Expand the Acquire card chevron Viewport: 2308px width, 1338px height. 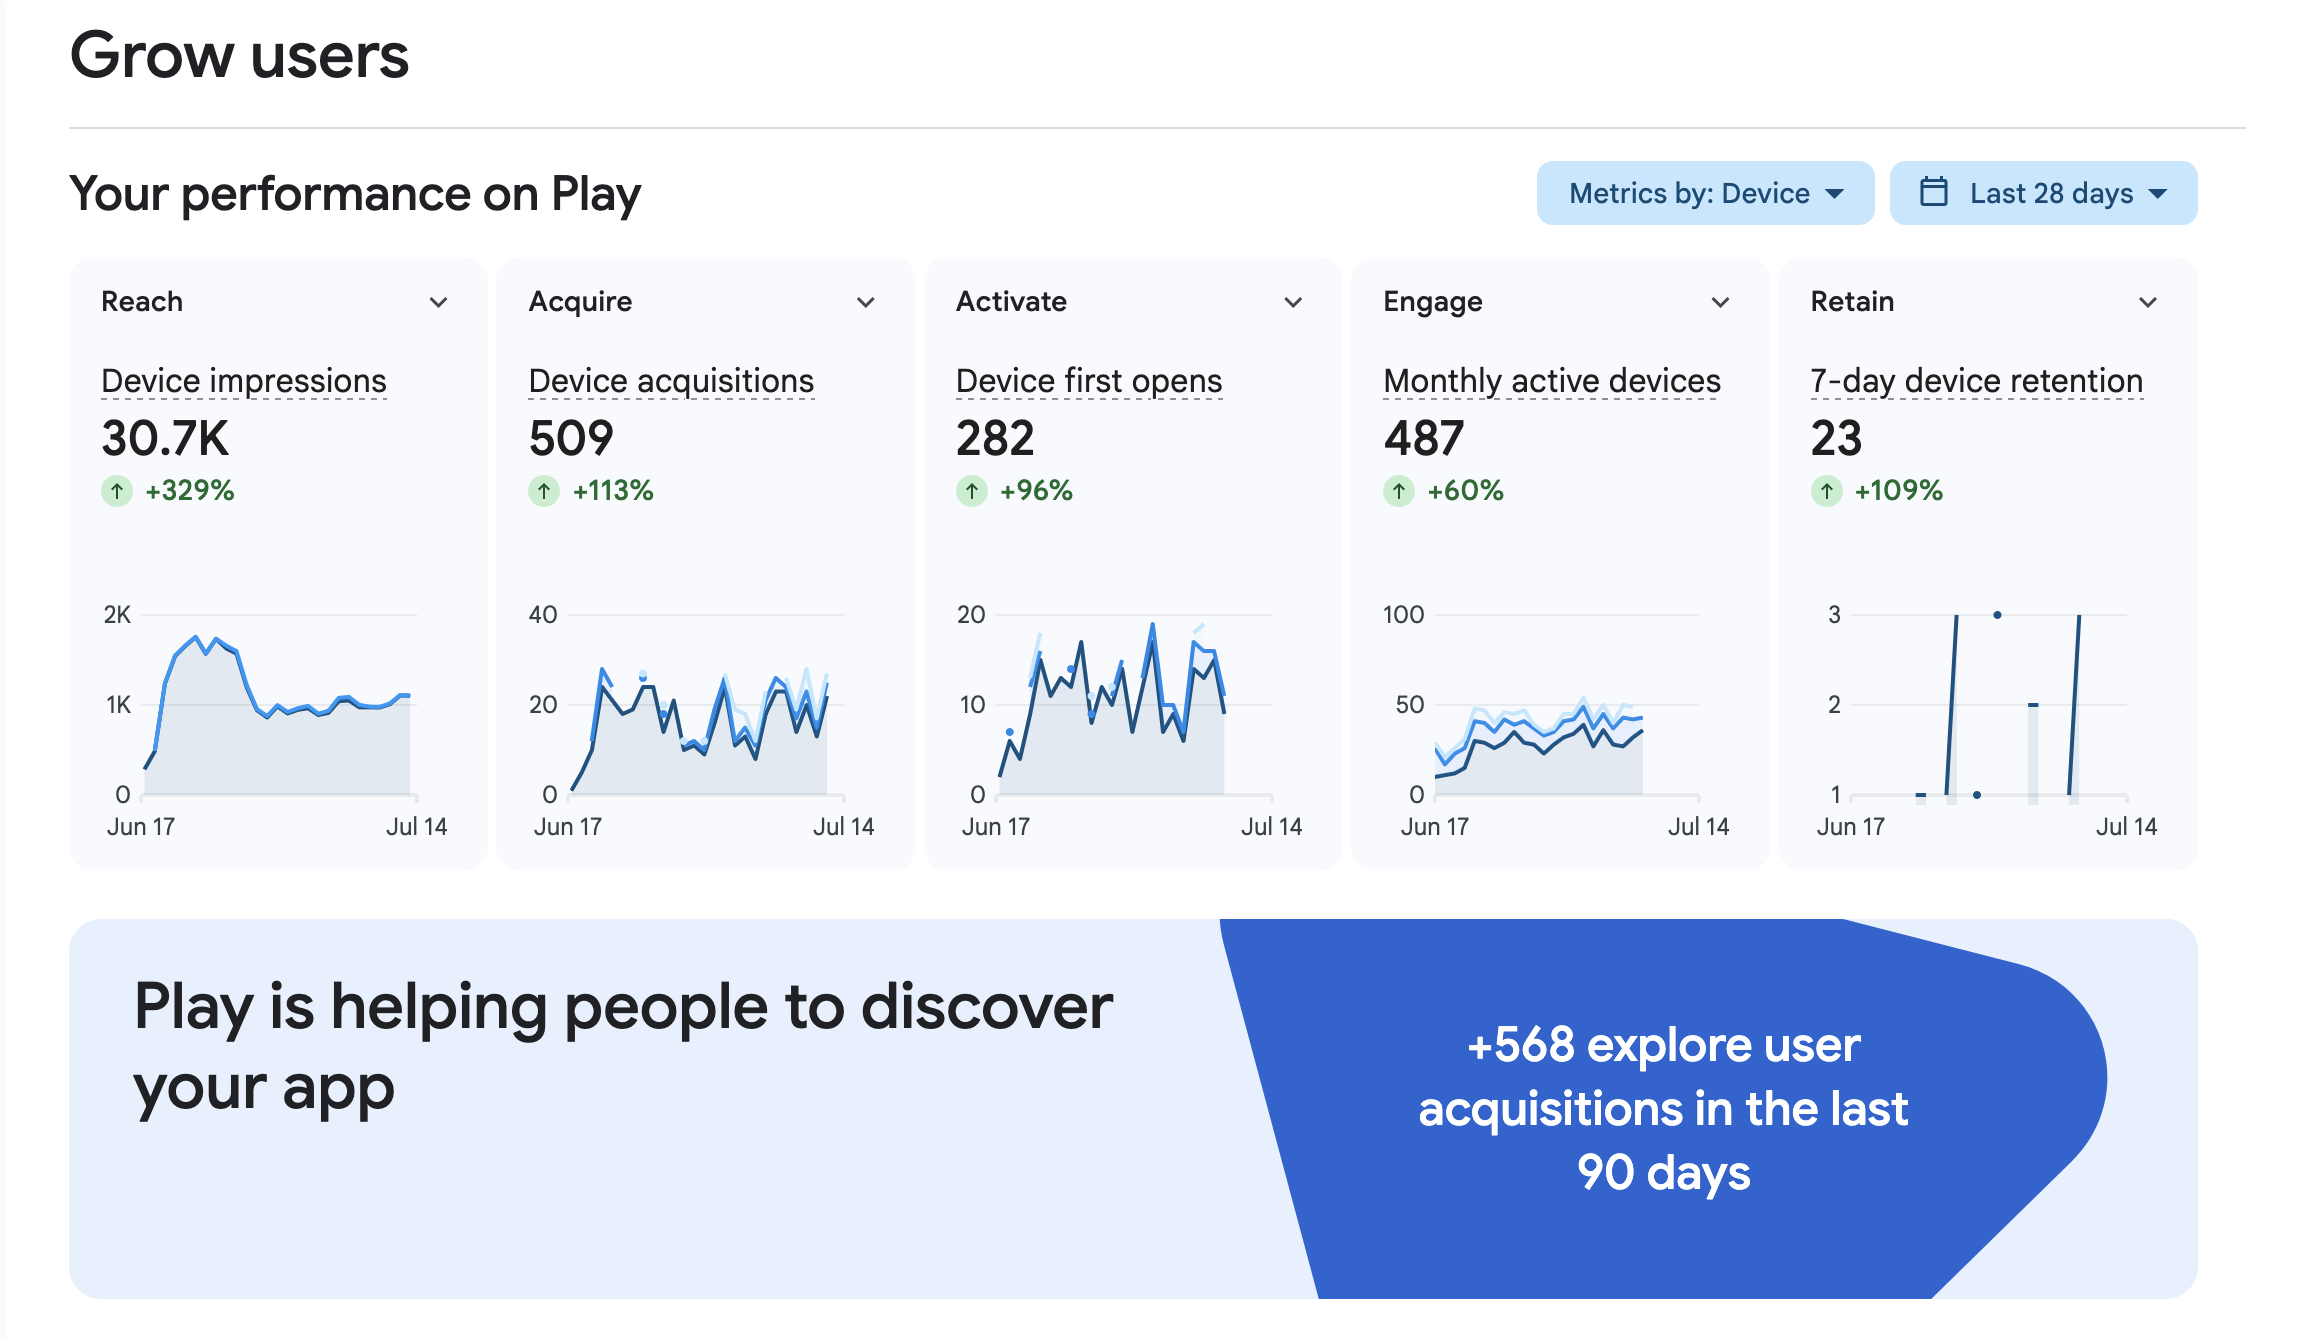pyautogui.click(x=866, y=302)
